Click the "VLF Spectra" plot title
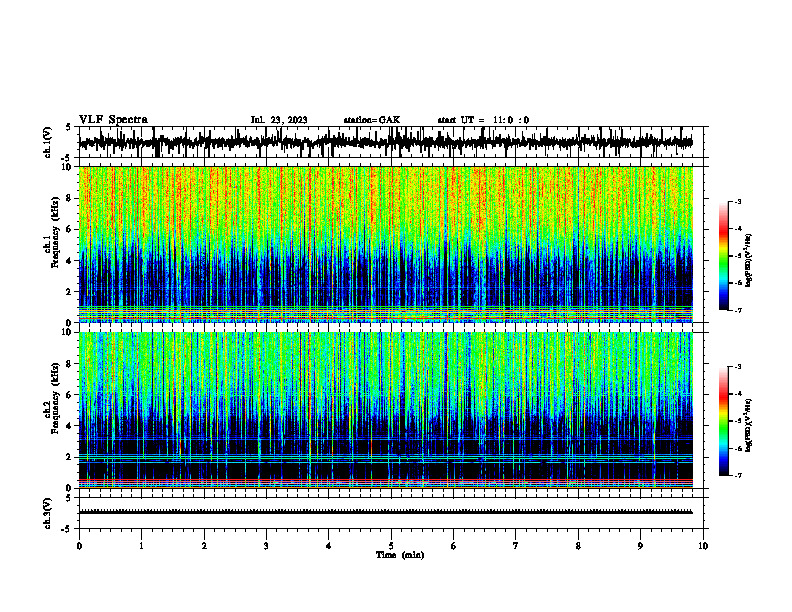The width and height of the screenshot is (792, 612). [x=113, y=120]
